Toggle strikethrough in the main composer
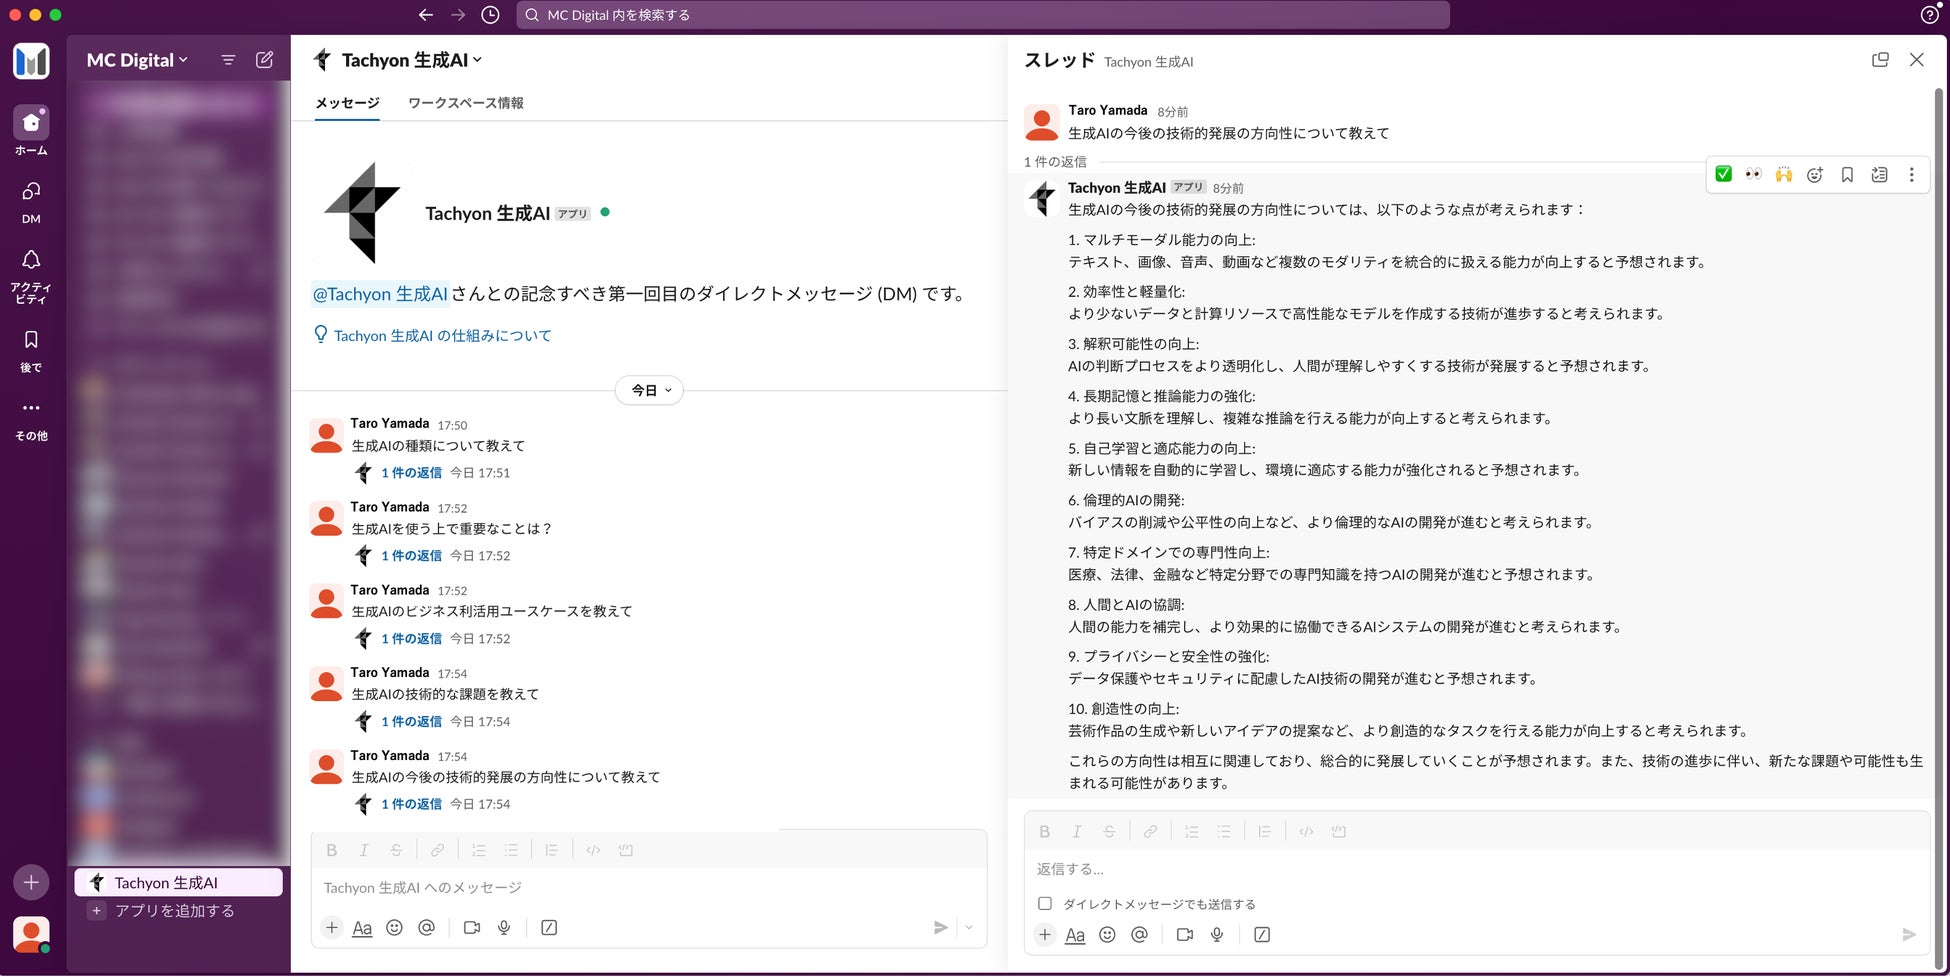This screenshot has width=1950, height=977. point(396,850)
